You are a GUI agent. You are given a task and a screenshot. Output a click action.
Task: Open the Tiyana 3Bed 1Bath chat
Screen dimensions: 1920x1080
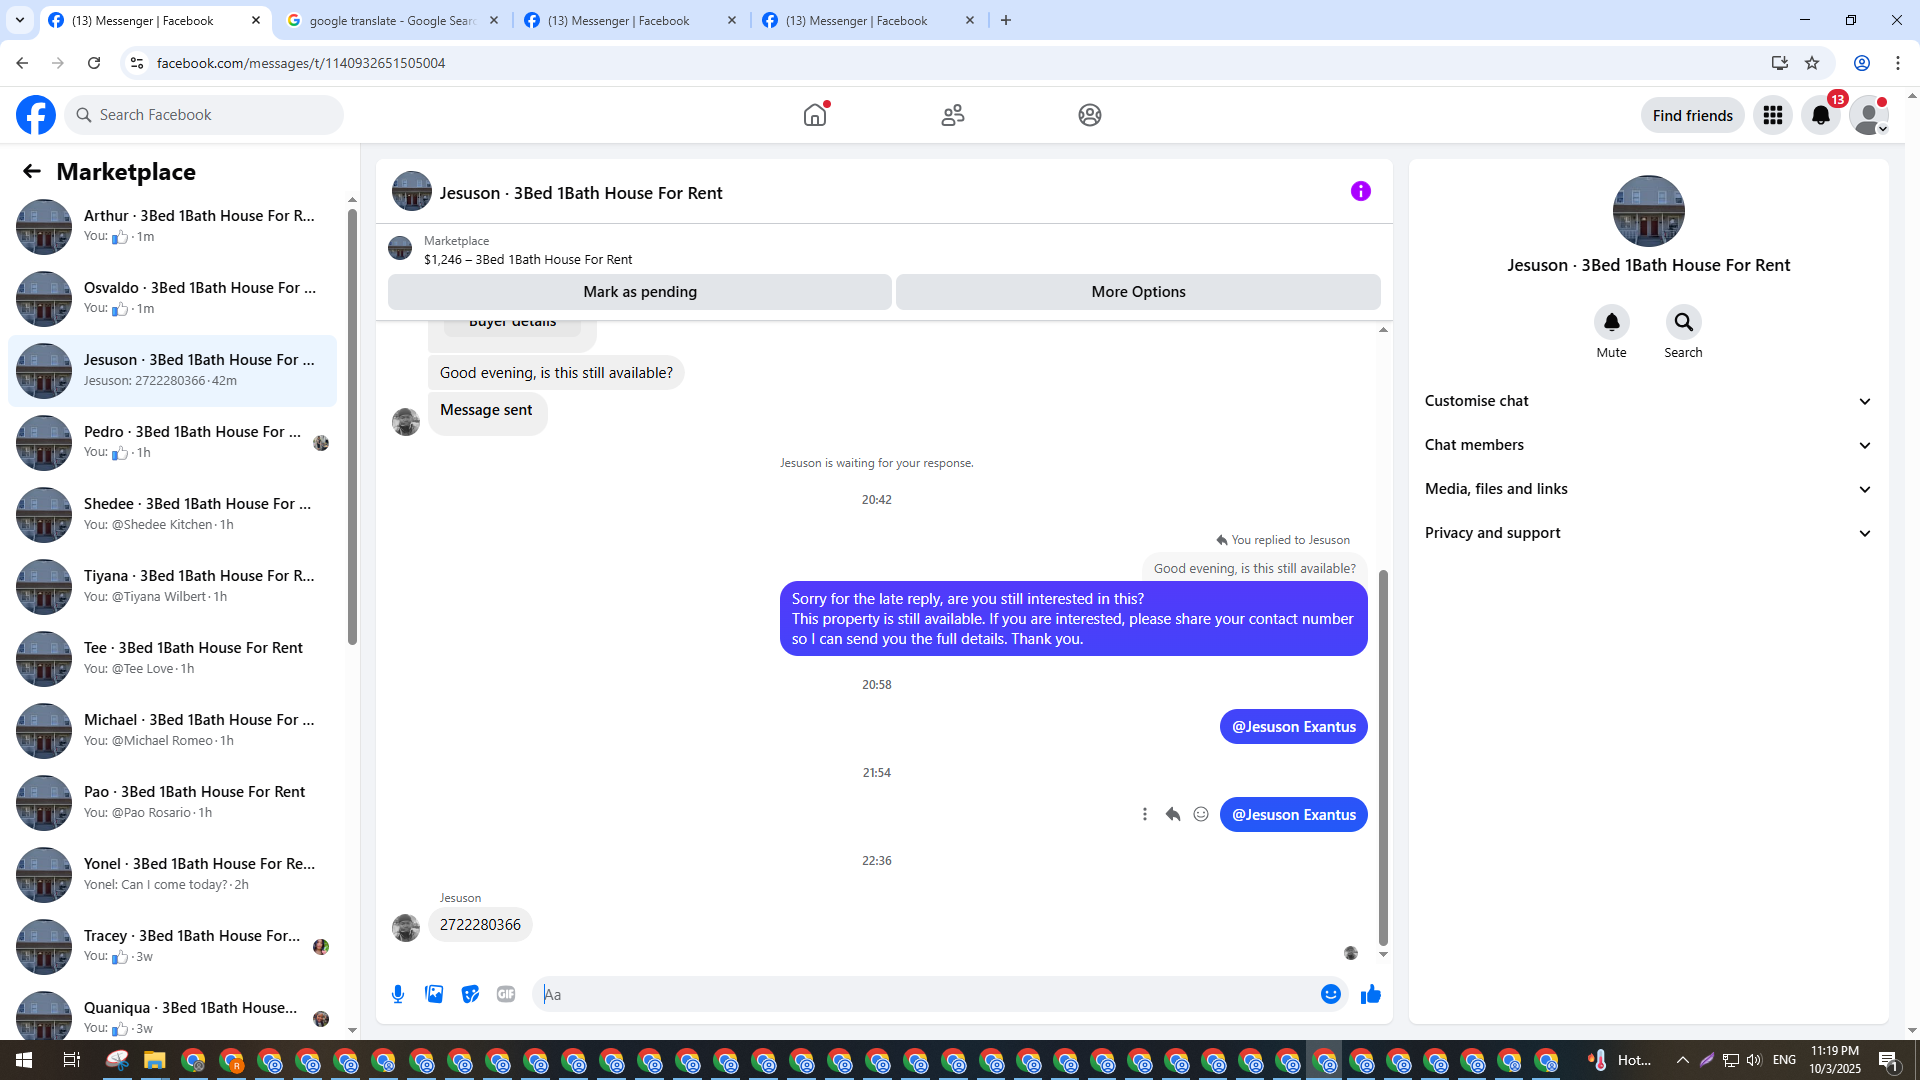pos(172,587)
